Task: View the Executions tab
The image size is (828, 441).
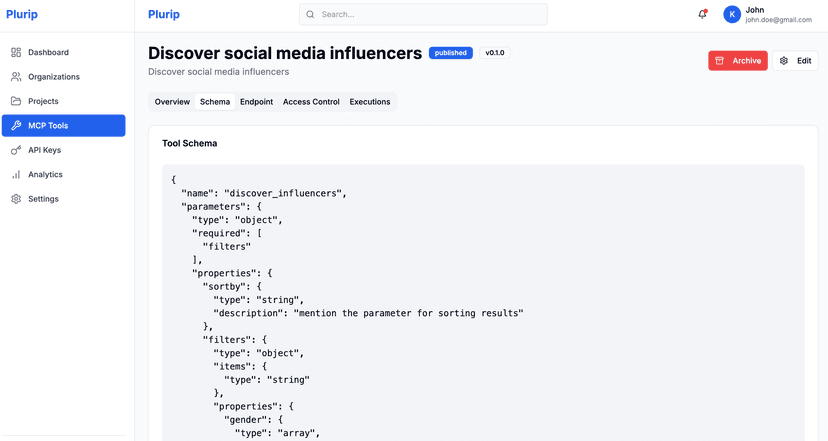Action: 370,102
